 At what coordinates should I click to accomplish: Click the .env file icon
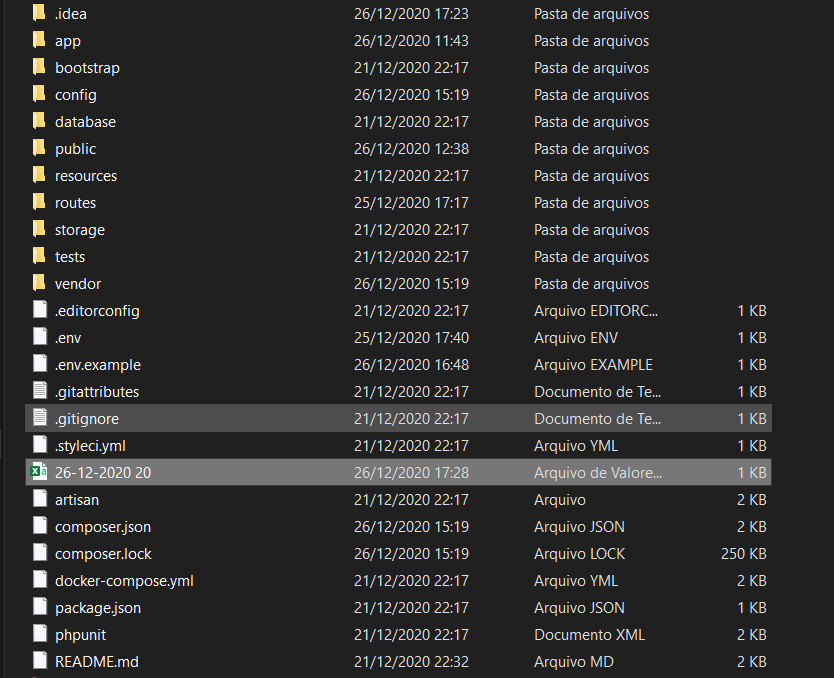[40, 337]
